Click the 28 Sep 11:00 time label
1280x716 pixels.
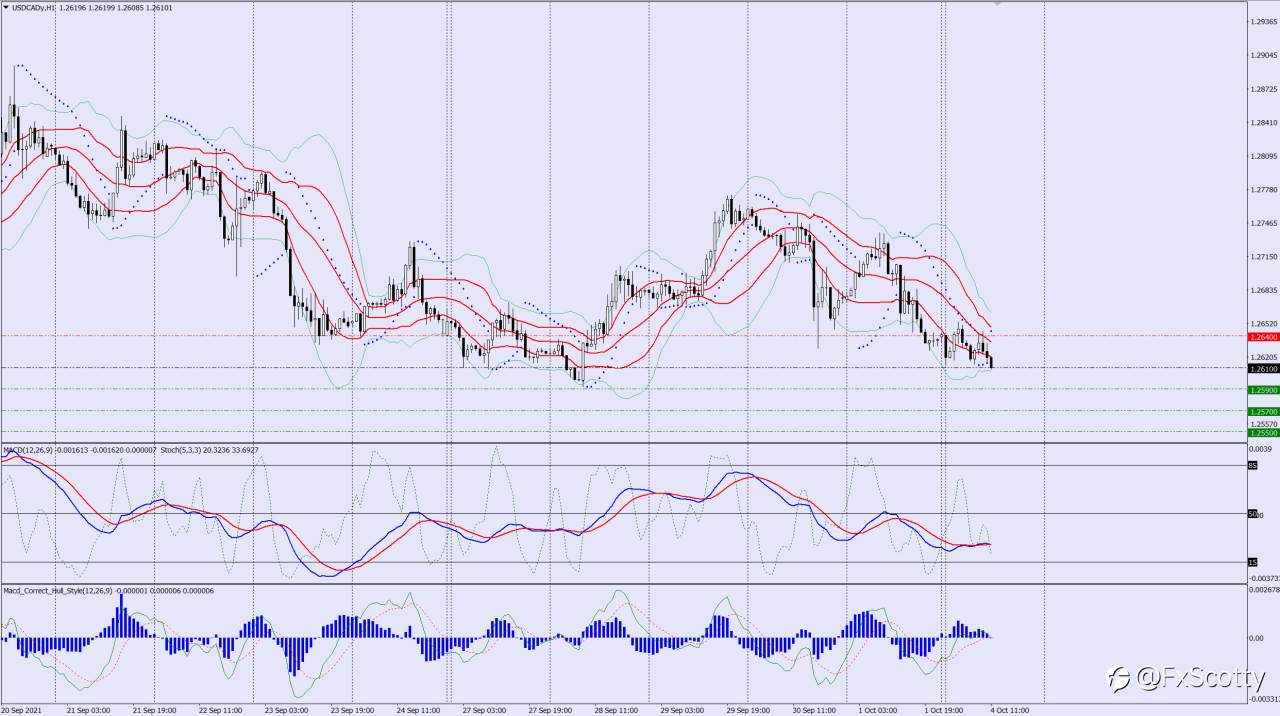616,709
